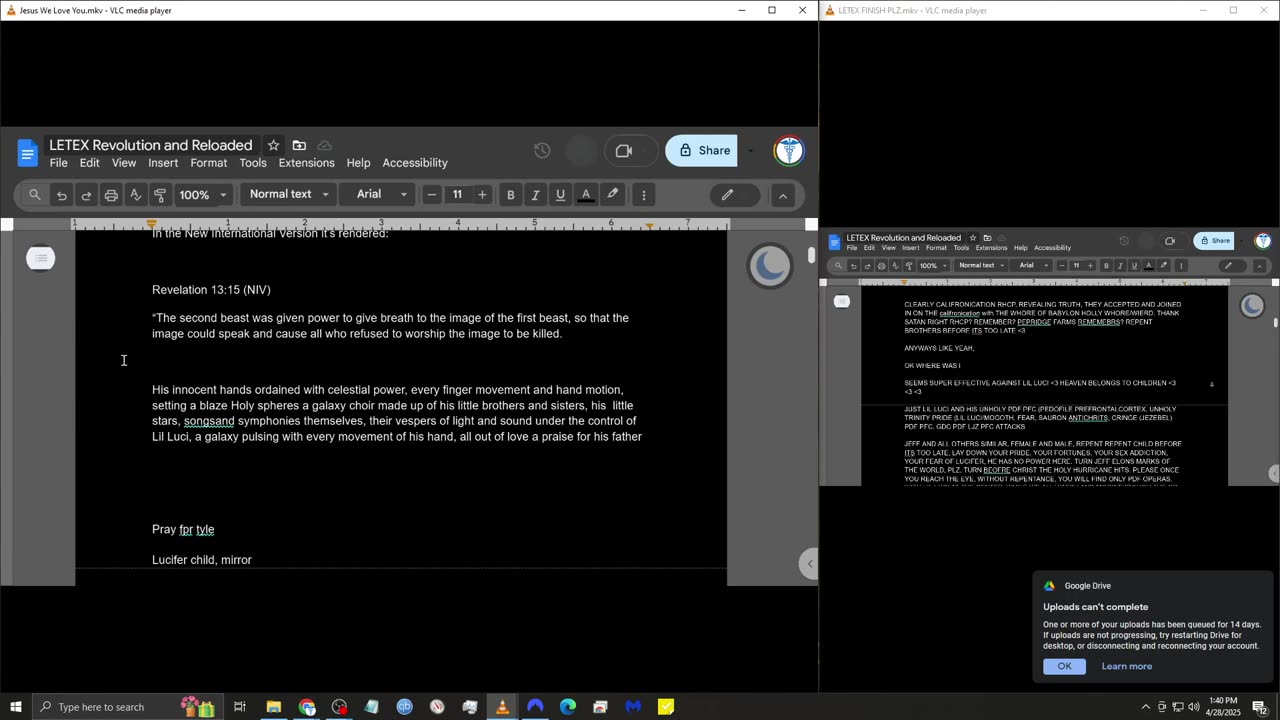The image size is (1280, 720).
Task: Open the Insert menu
Action: coord(163,163)
